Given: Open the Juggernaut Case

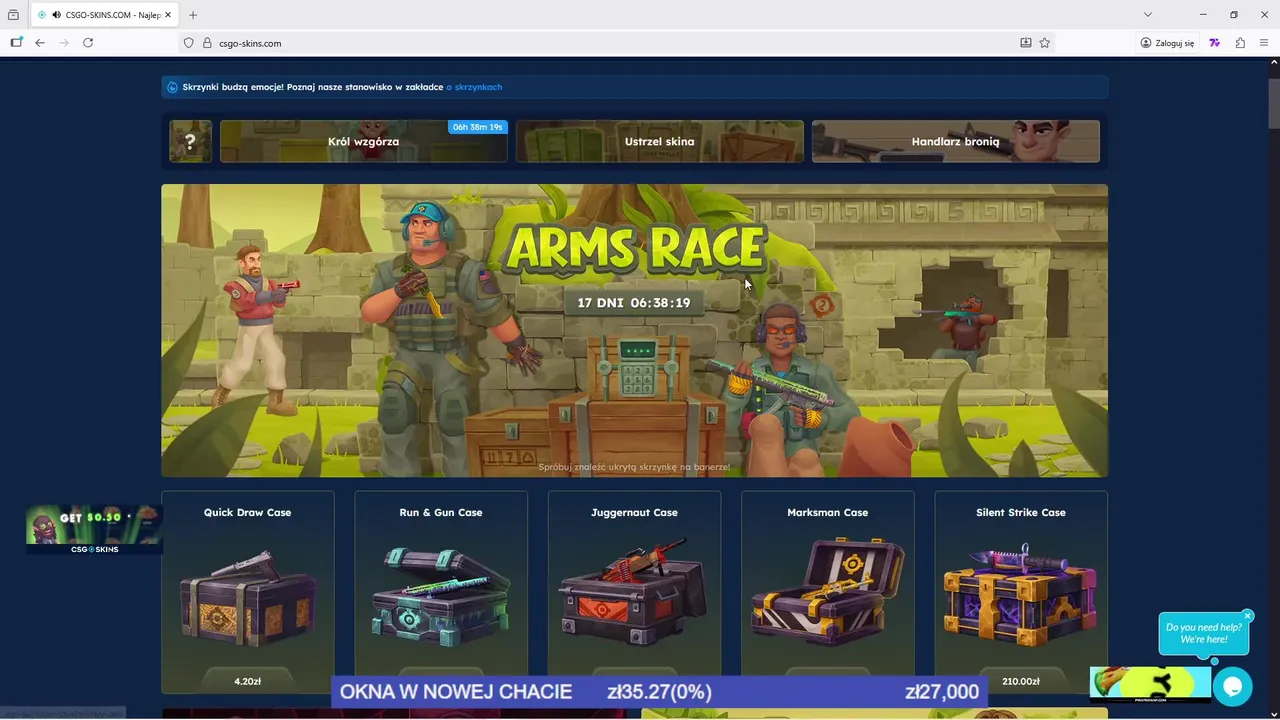Looking at the screenshot, I should 634,592.
